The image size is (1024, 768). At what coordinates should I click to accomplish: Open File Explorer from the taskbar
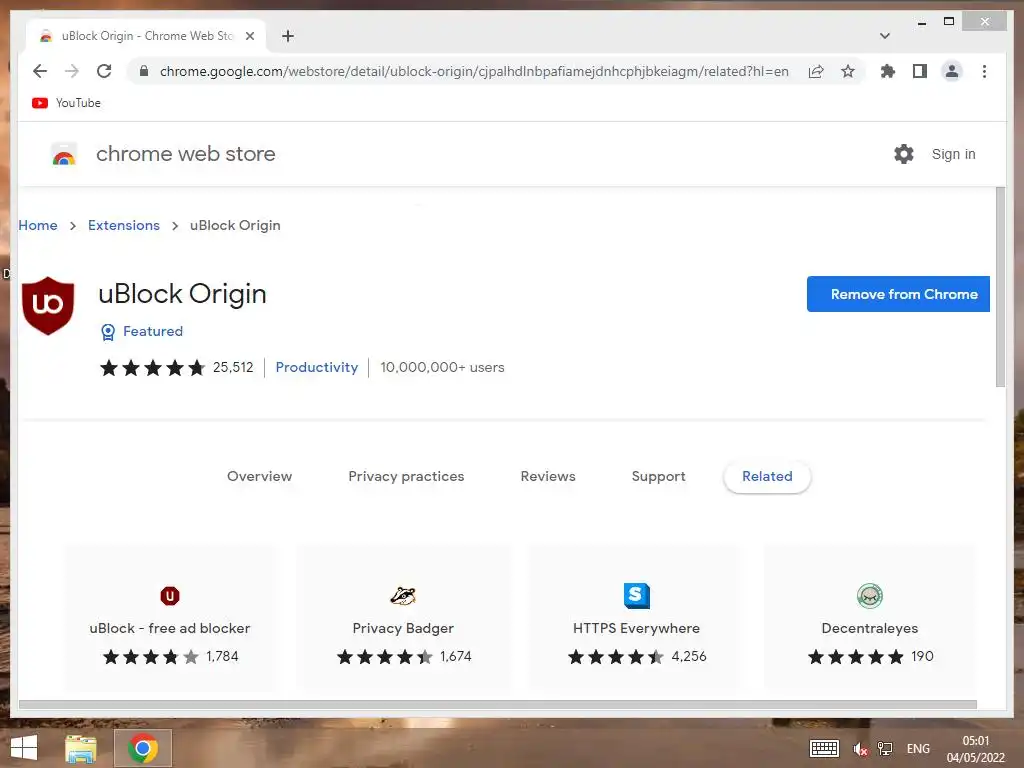[81, 748]
